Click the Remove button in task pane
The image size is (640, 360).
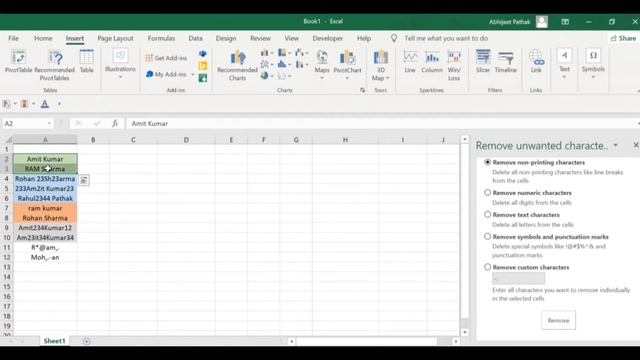coord(558,320)
